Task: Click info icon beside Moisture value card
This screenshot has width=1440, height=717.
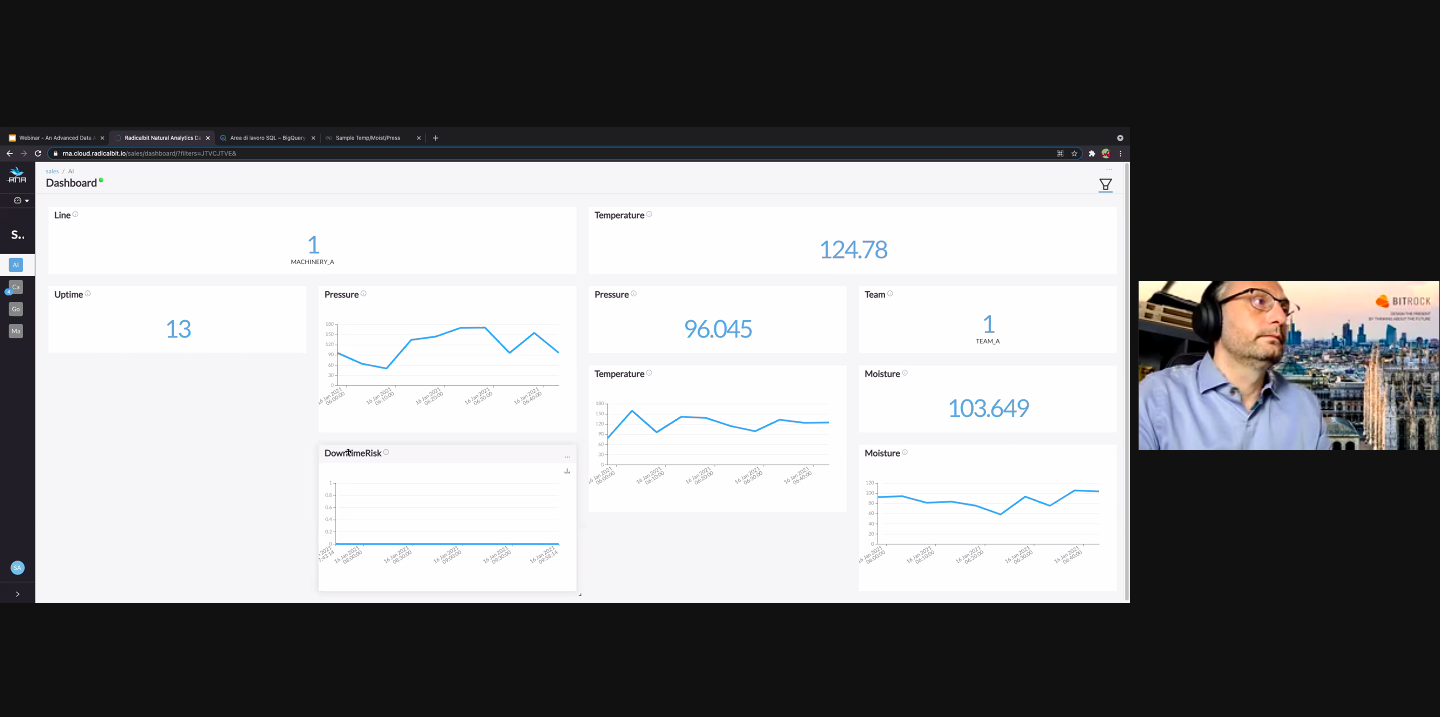Action: click(905, 372)
